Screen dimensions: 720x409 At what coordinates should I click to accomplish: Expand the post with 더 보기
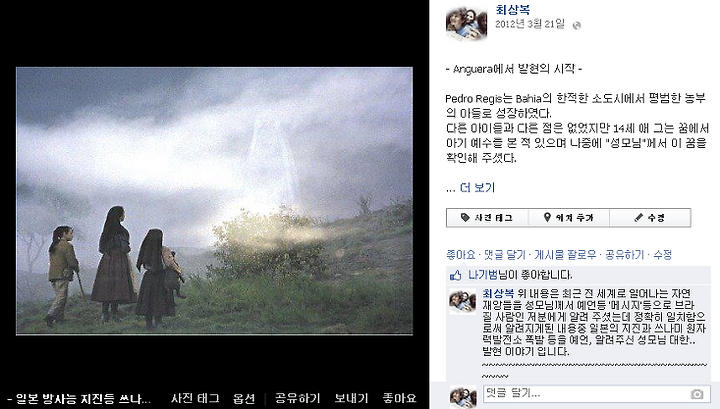tap(478, 187)
